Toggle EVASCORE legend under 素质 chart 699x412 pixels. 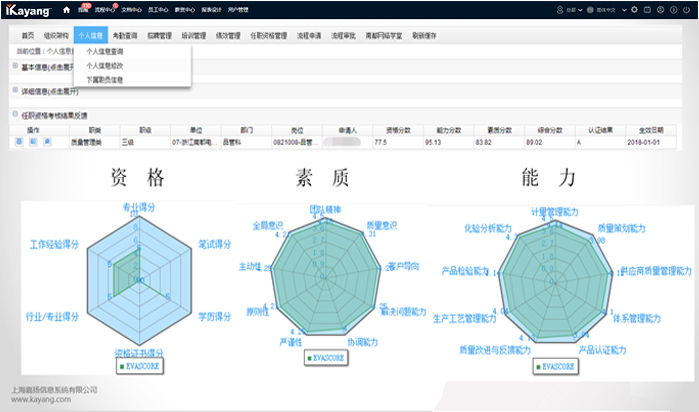(326, 356)
